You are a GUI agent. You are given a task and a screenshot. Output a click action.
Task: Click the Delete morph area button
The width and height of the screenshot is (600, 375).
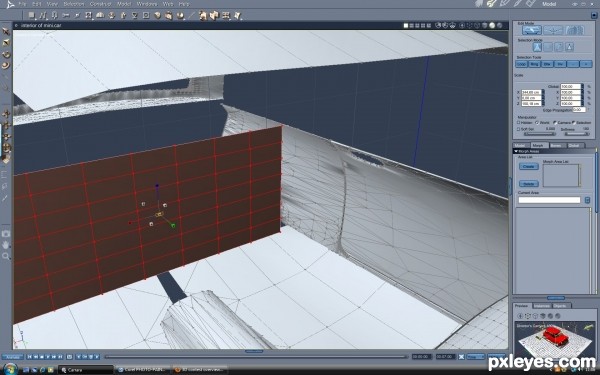(x=528, y=184)
